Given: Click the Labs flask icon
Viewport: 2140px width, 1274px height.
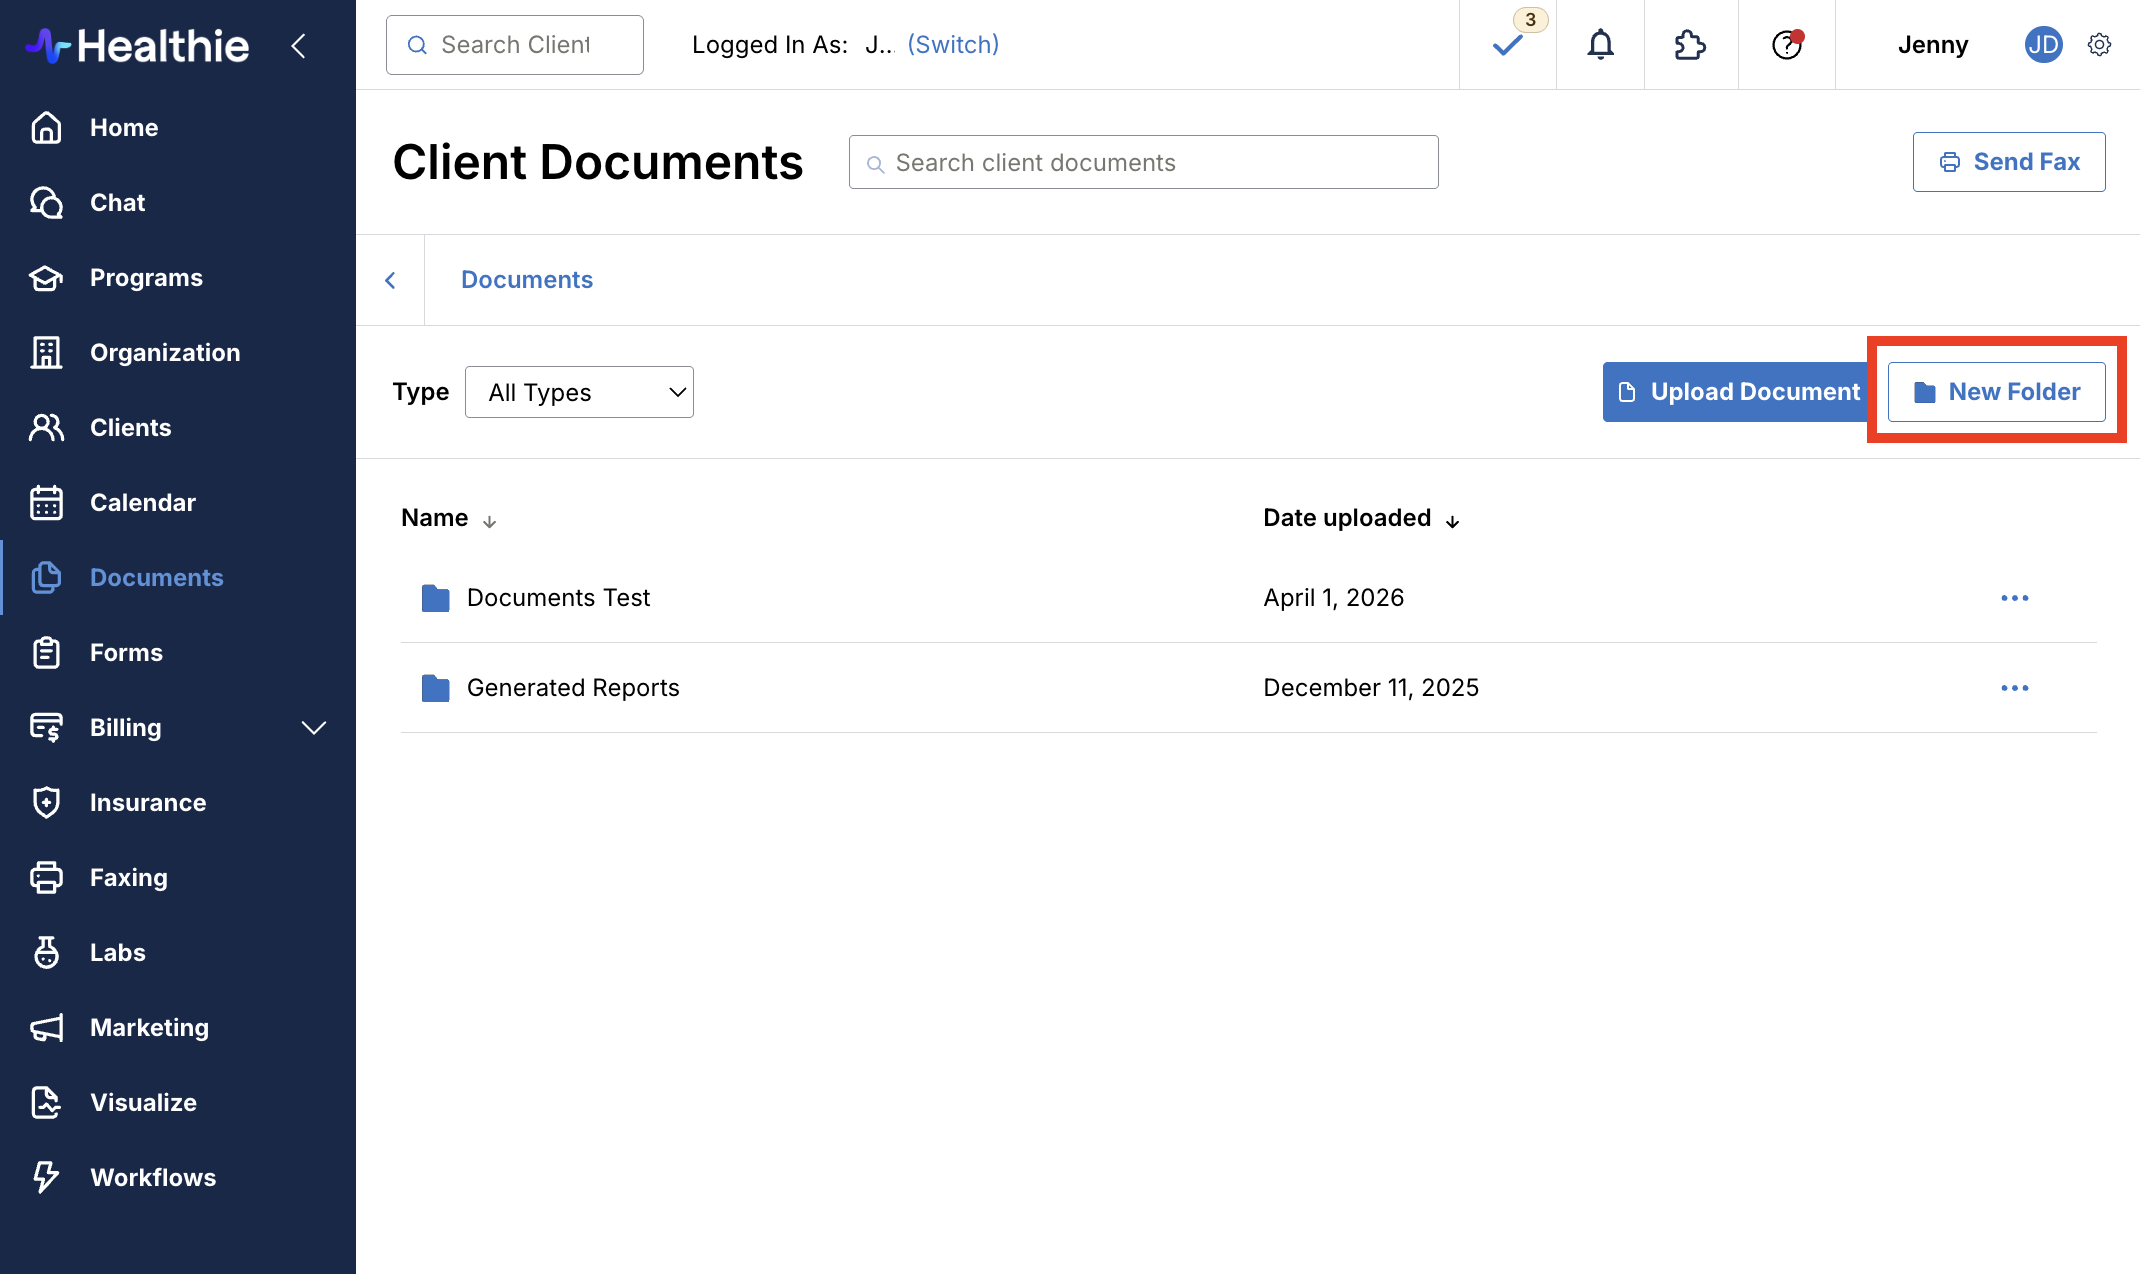Looking at the screenshot, I should point(46,952).
